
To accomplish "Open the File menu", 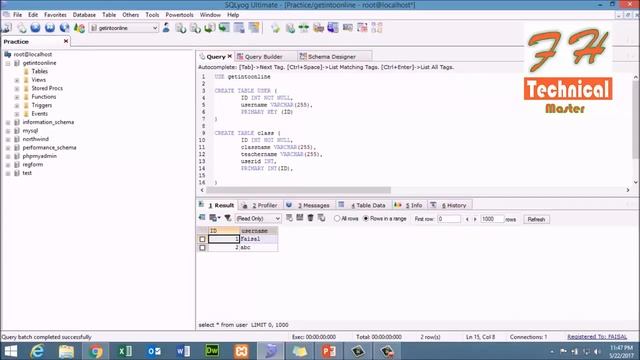I will (x=18, y=15).
